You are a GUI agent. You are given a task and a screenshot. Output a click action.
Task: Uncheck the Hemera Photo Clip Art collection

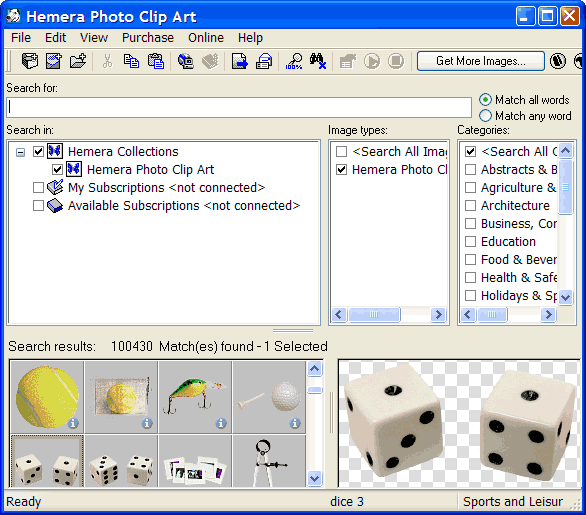[57, 169]
